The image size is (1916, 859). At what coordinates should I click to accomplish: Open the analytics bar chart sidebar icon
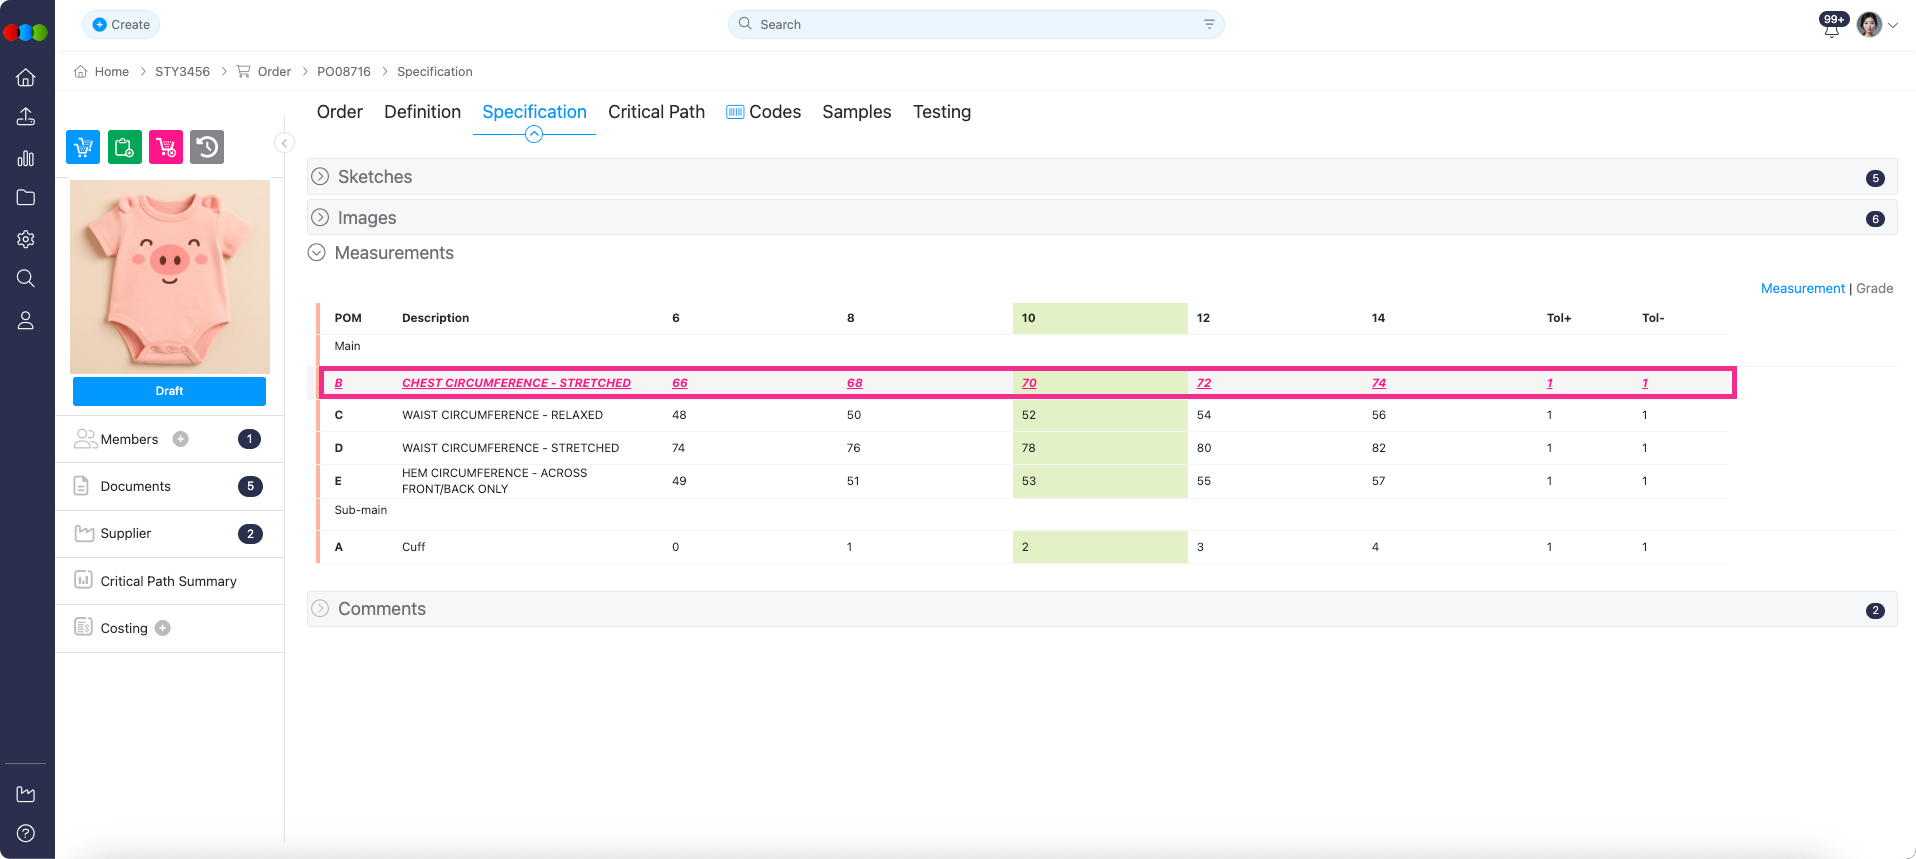[x=26, y=158]
